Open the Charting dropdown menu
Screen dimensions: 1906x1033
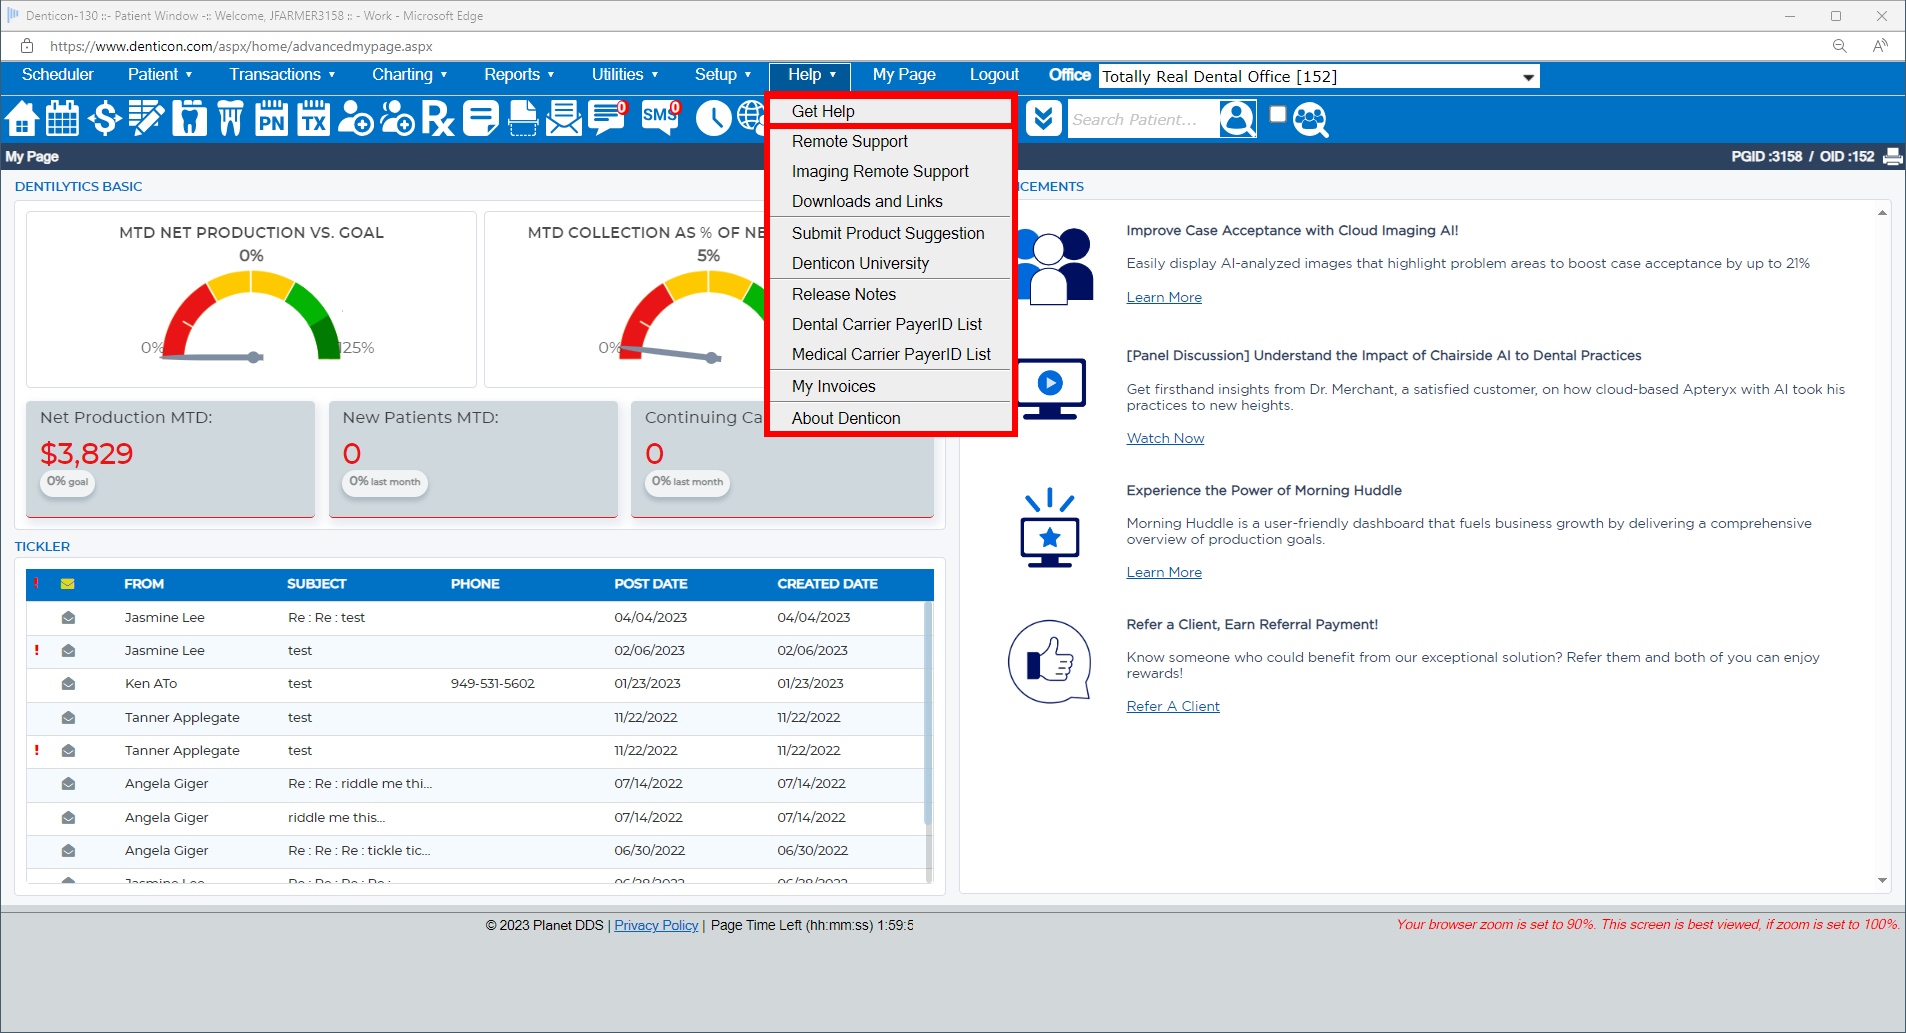[x=409, y=74]
